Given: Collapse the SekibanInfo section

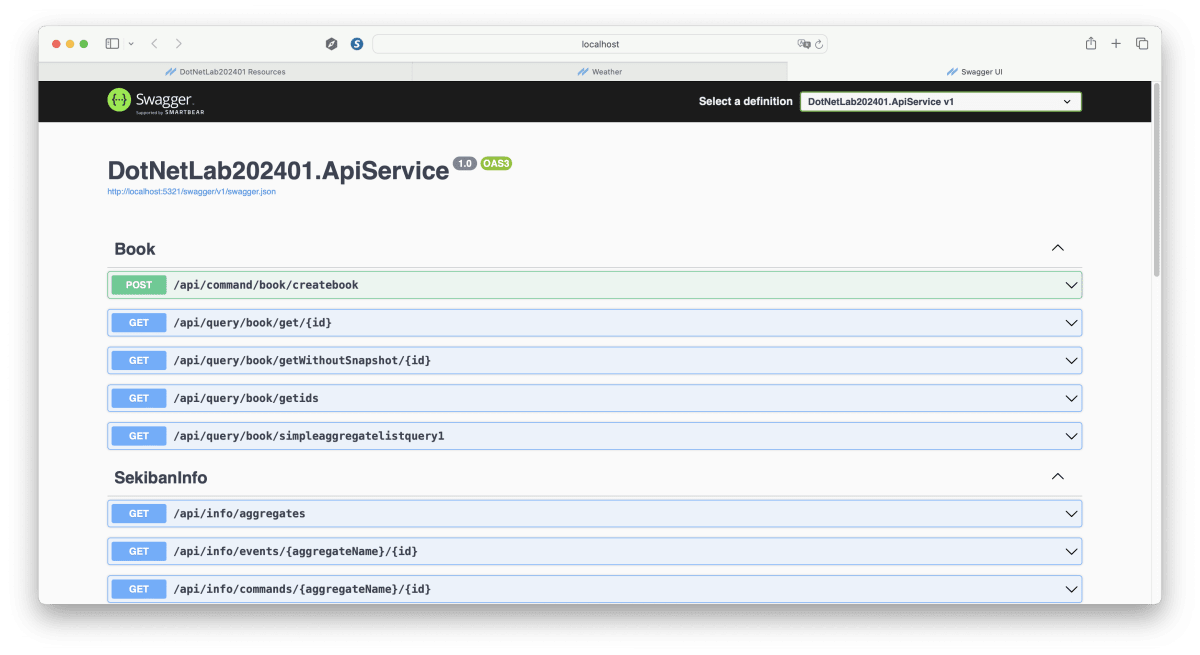Looking at the screenshot, I should [1057, 477].
